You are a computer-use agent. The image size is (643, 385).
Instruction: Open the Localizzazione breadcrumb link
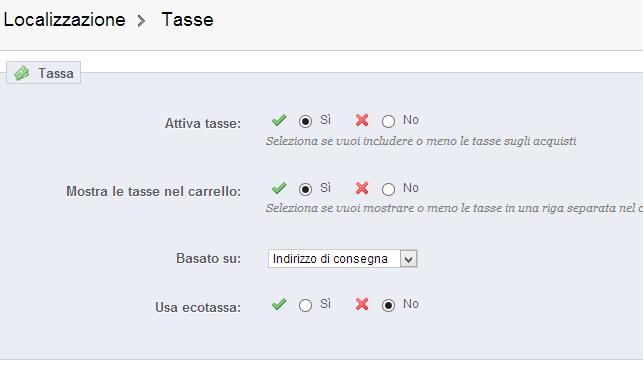(64, 20)
